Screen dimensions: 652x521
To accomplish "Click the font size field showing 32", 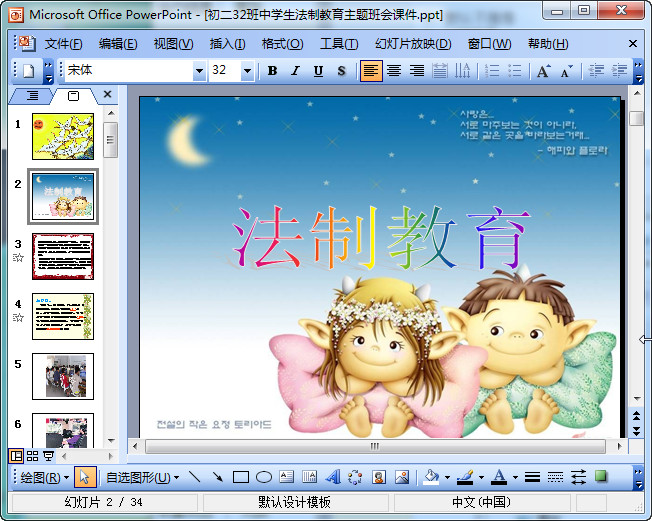I will click(225, 71).
